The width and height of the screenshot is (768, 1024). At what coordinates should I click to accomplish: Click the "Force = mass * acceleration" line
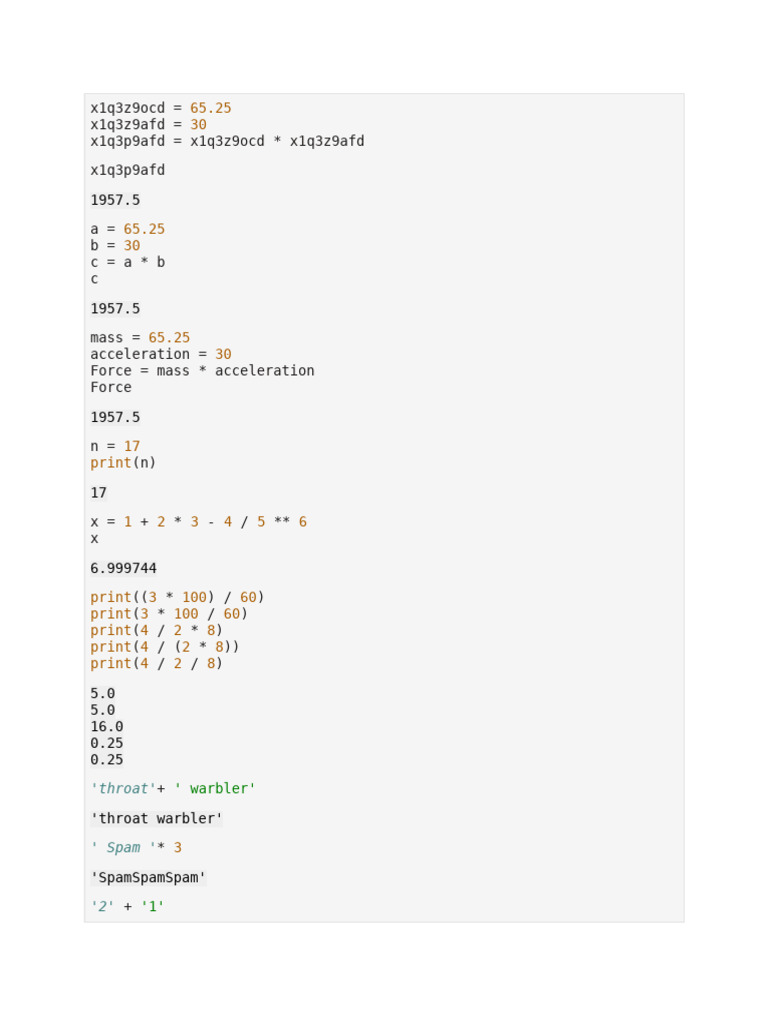(x=202, y=371)
